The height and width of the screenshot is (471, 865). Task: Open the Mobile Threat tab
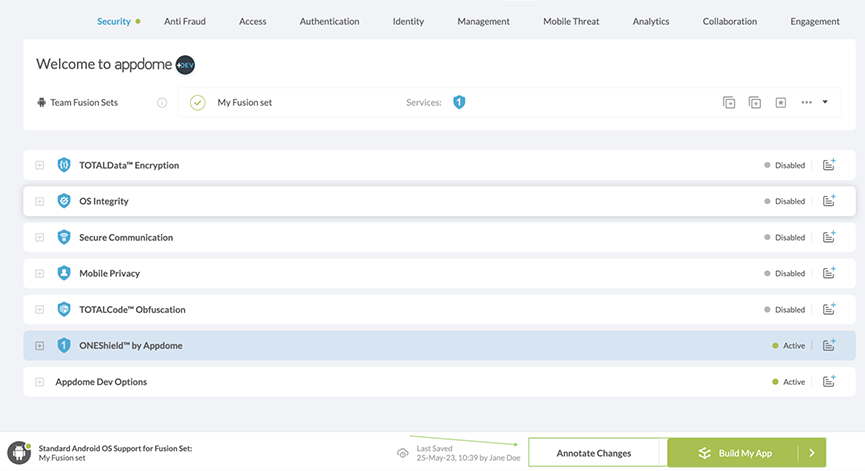[x=571, y=21]
